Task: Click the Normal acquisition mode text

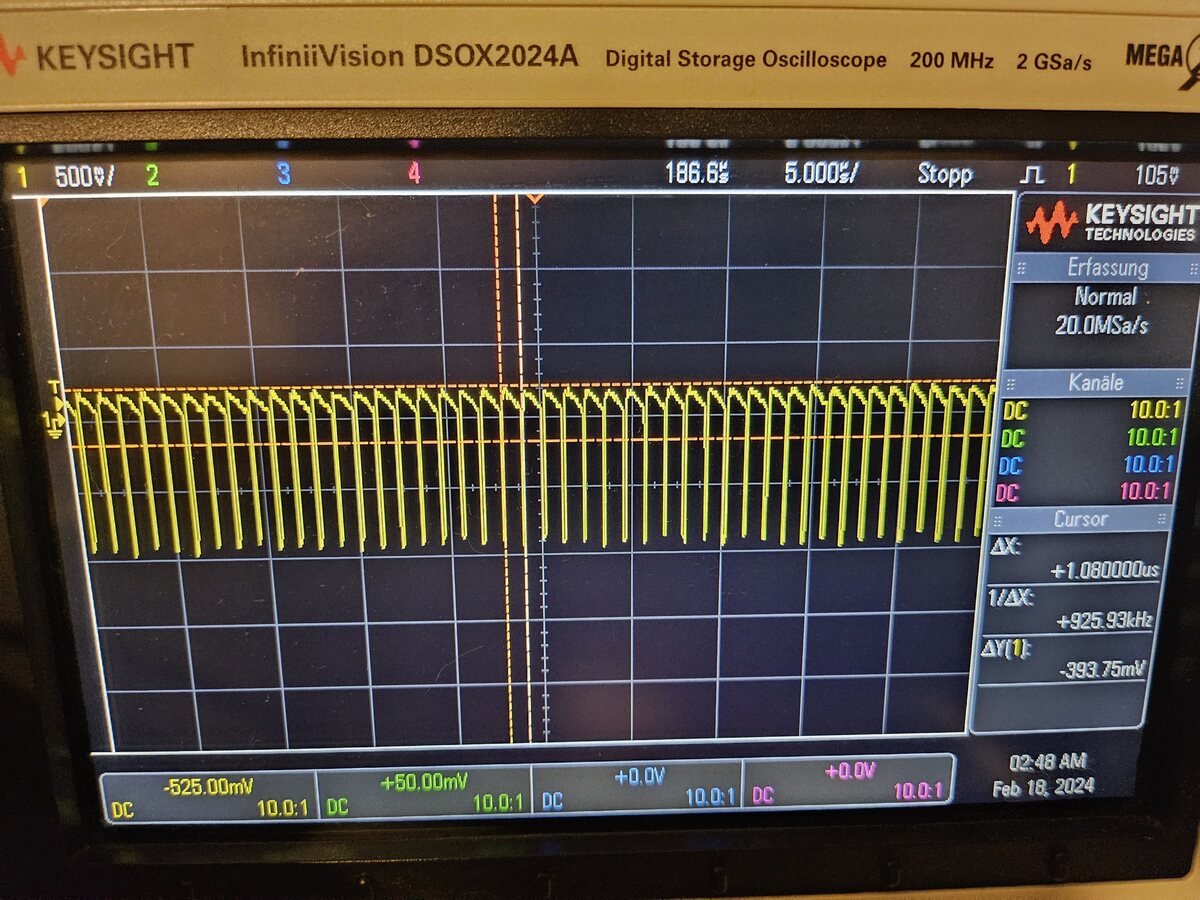Action: point(1105,297)
